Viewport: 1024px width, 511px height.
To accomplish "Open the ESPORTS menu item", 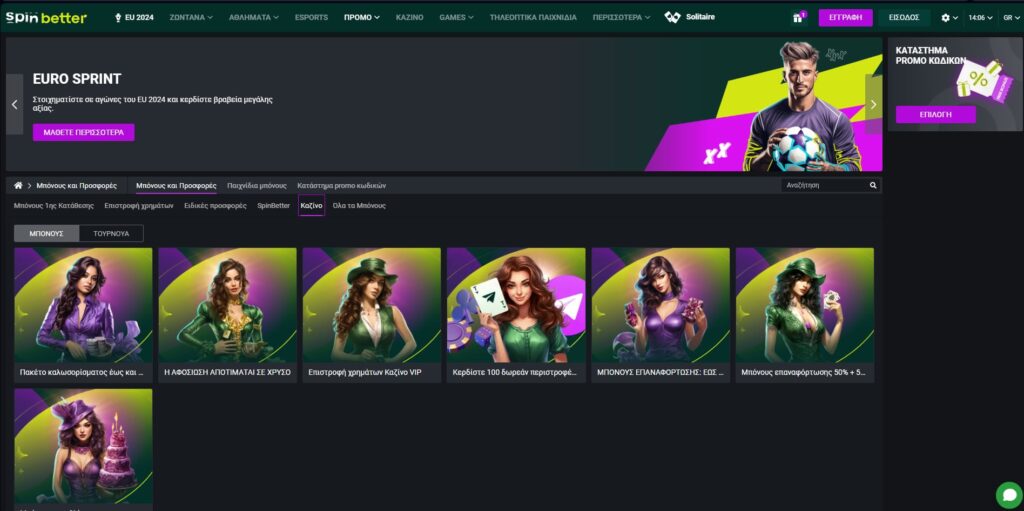I will (311, 18).
